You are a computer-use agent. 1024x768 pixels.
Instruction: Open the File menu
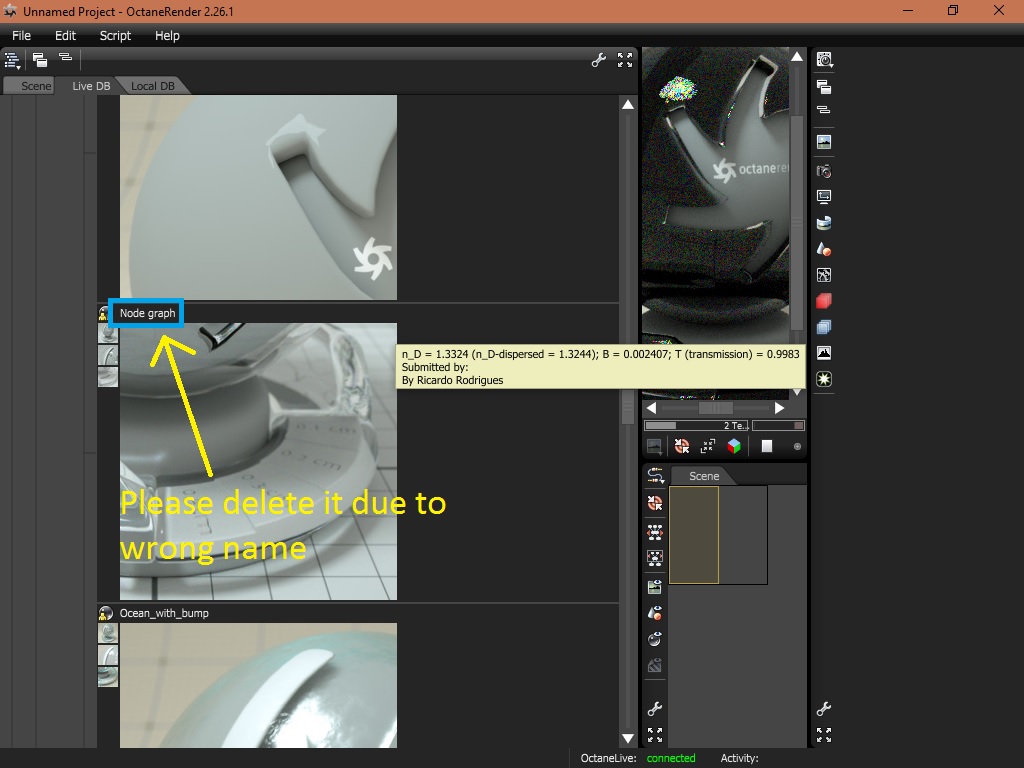(x=22, y=36)
